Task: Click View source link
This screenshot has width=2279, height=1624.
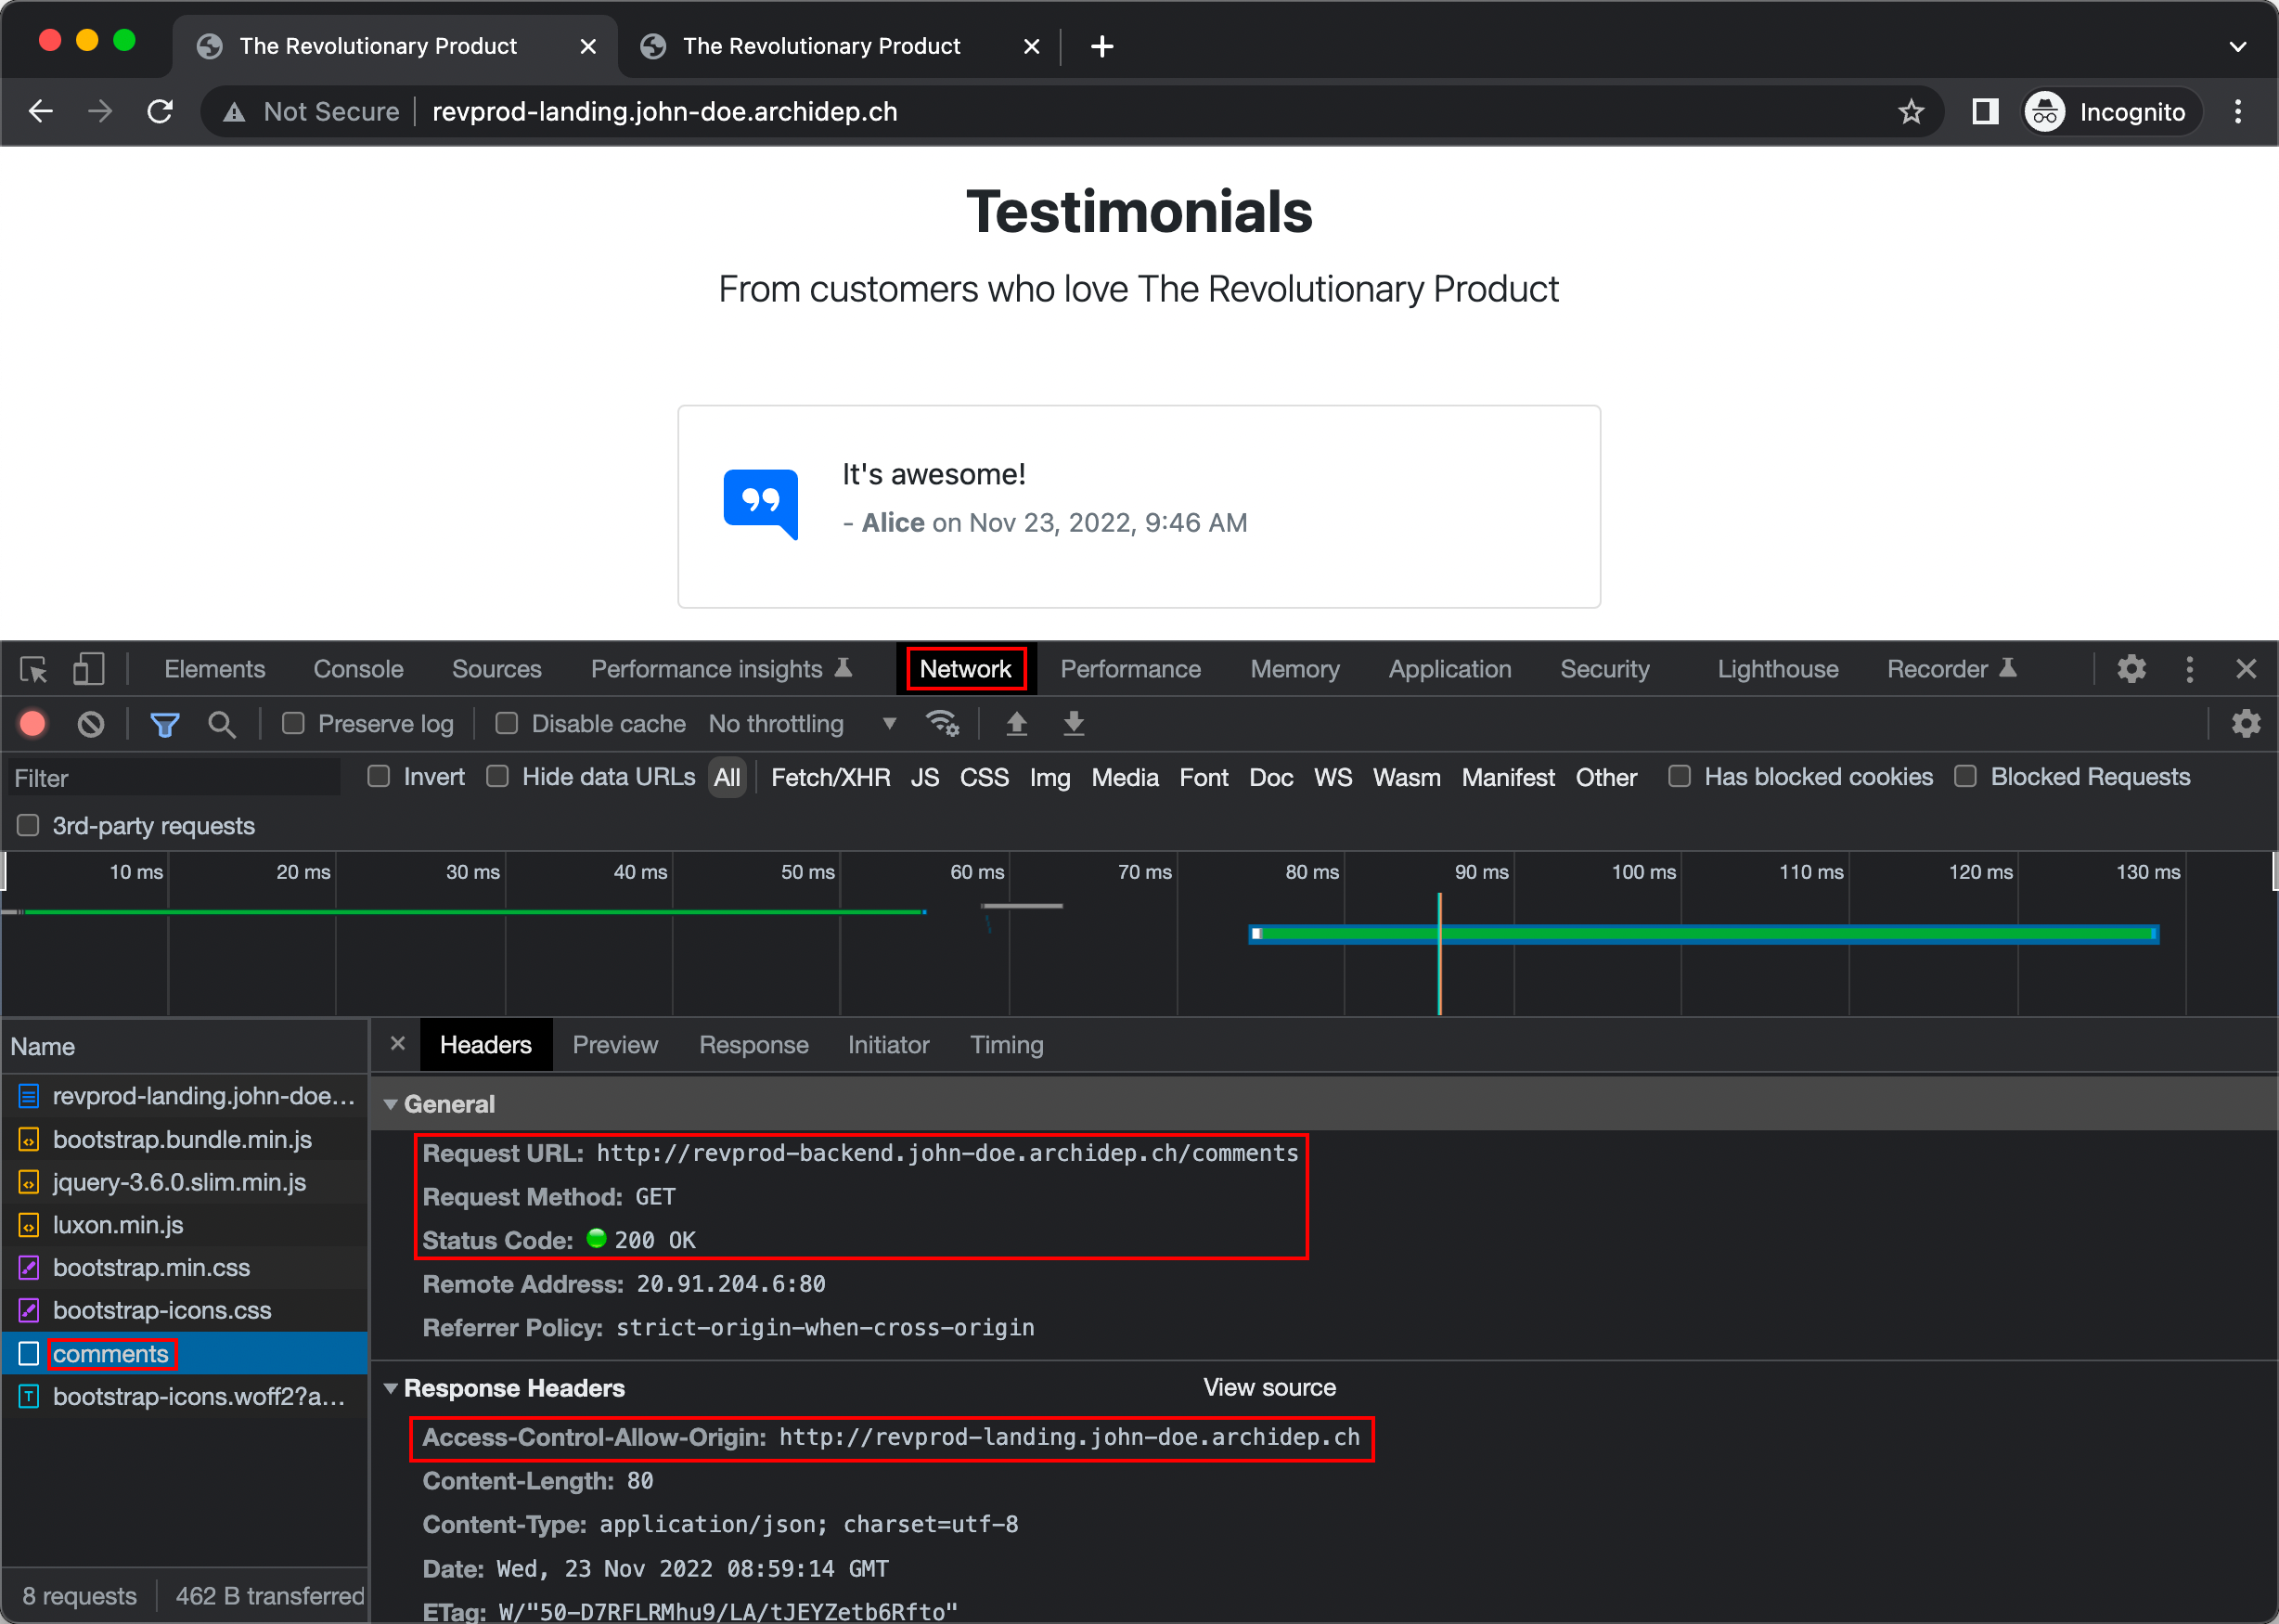Action: pyautogui.click(x=1269, y=1388)
